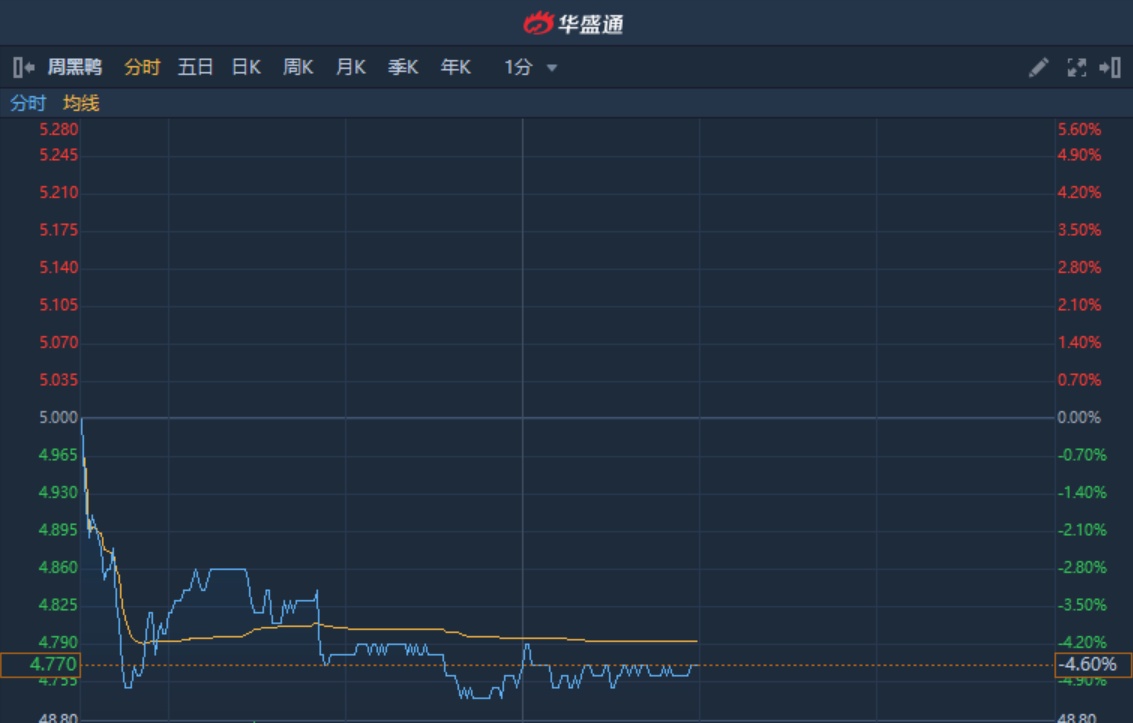Click the -2.80% percentage axis label
The width and height of the screenshot is (1133, 723).
coord(1082,567)
